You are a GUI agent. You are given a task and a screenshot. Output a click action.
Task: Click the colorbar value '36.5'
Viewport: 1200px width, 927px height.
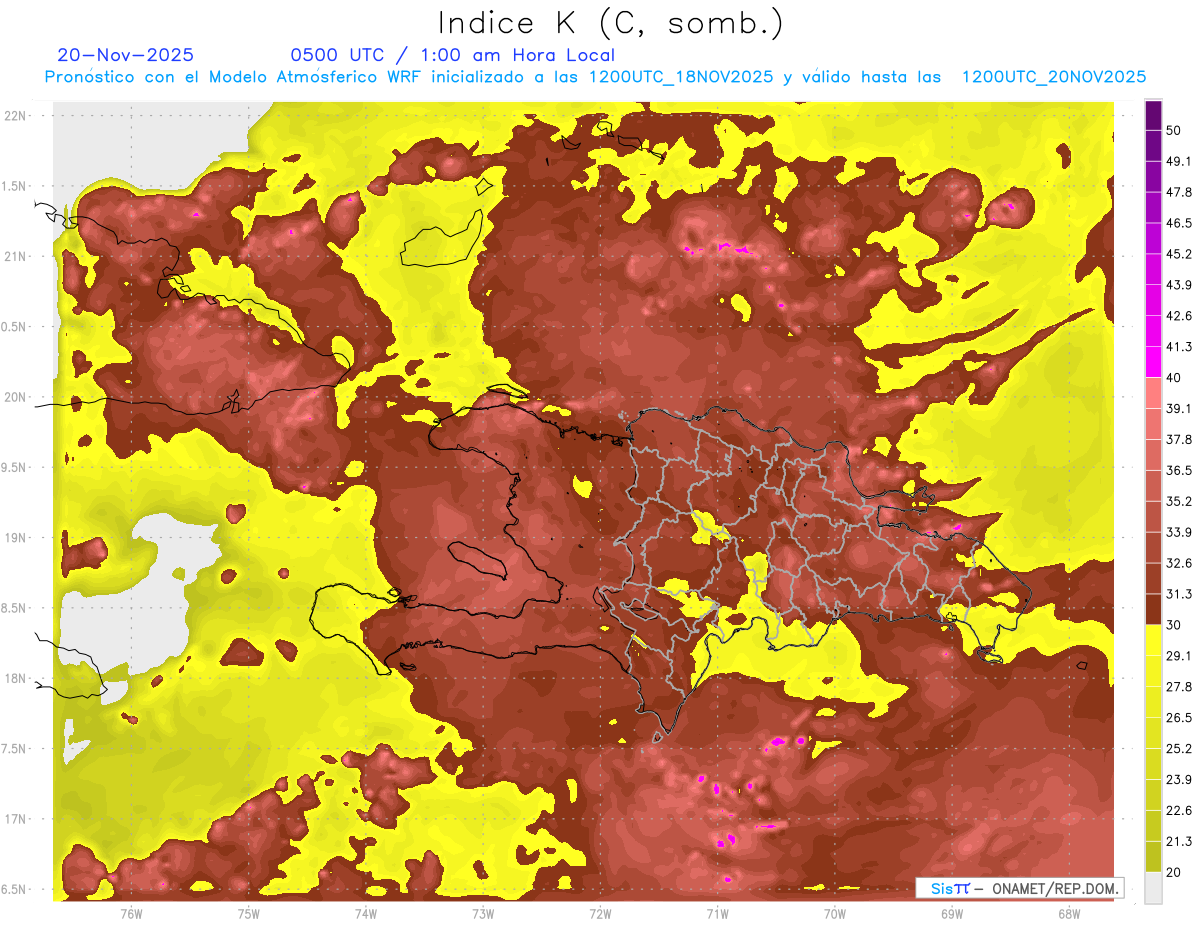[1178, 470]
